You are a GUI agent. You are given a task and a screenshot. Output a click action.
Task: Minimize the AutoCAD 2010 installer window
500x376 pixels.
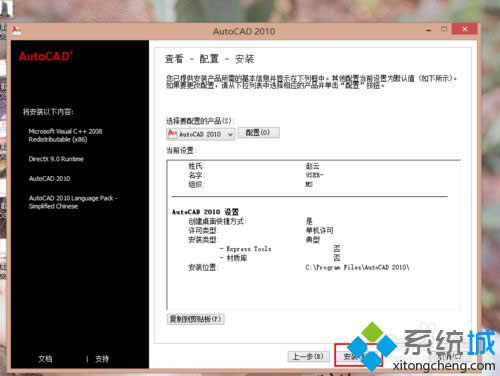click(x=429, y=30)
